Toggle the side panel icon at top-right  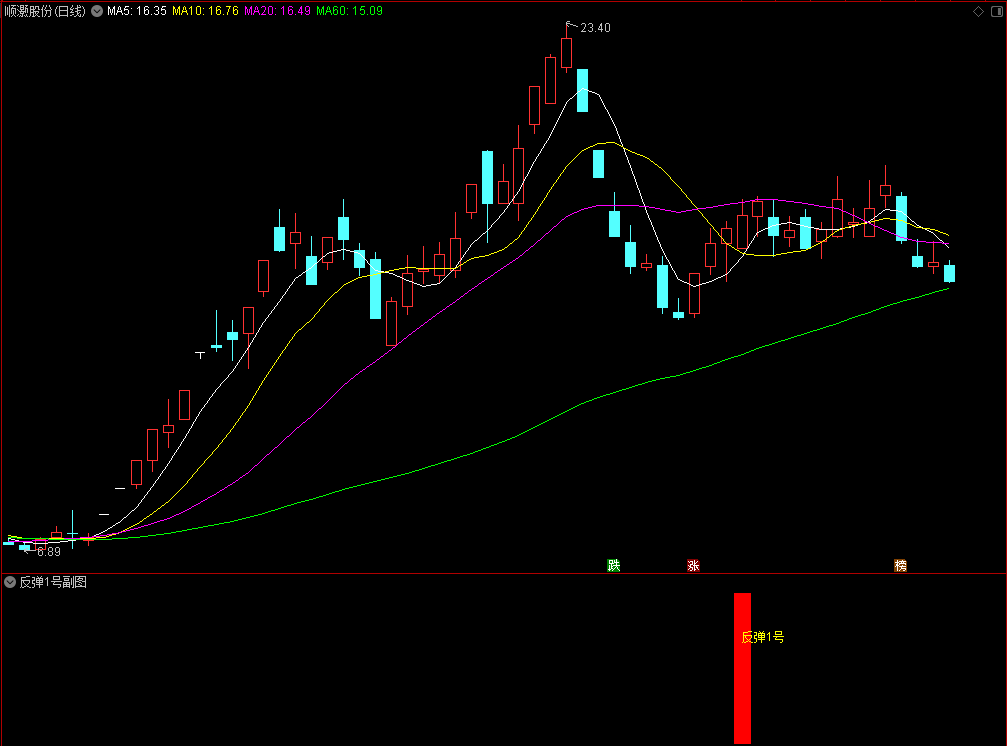(x=997, y=11)
